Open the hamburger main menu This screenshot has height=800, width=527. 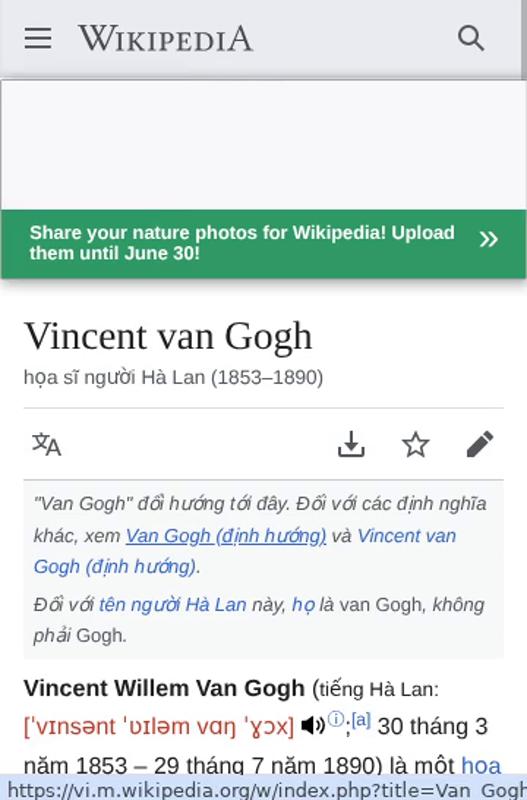[x=38, y=38]
